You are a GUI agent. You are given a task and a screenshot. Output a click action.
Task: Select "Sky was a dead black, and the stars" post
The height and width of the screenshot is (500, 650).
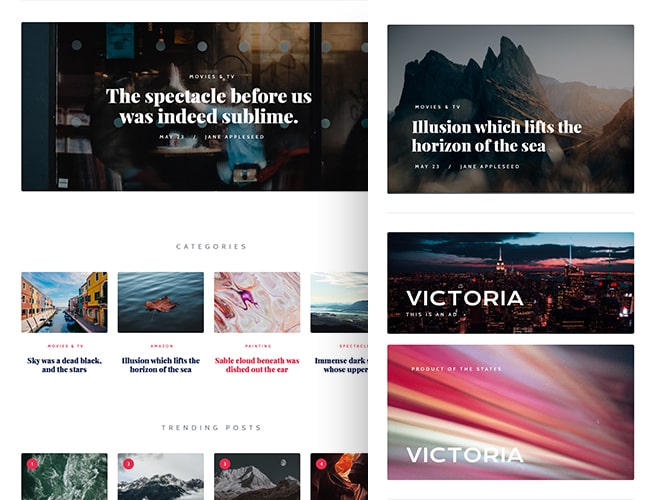64,365
